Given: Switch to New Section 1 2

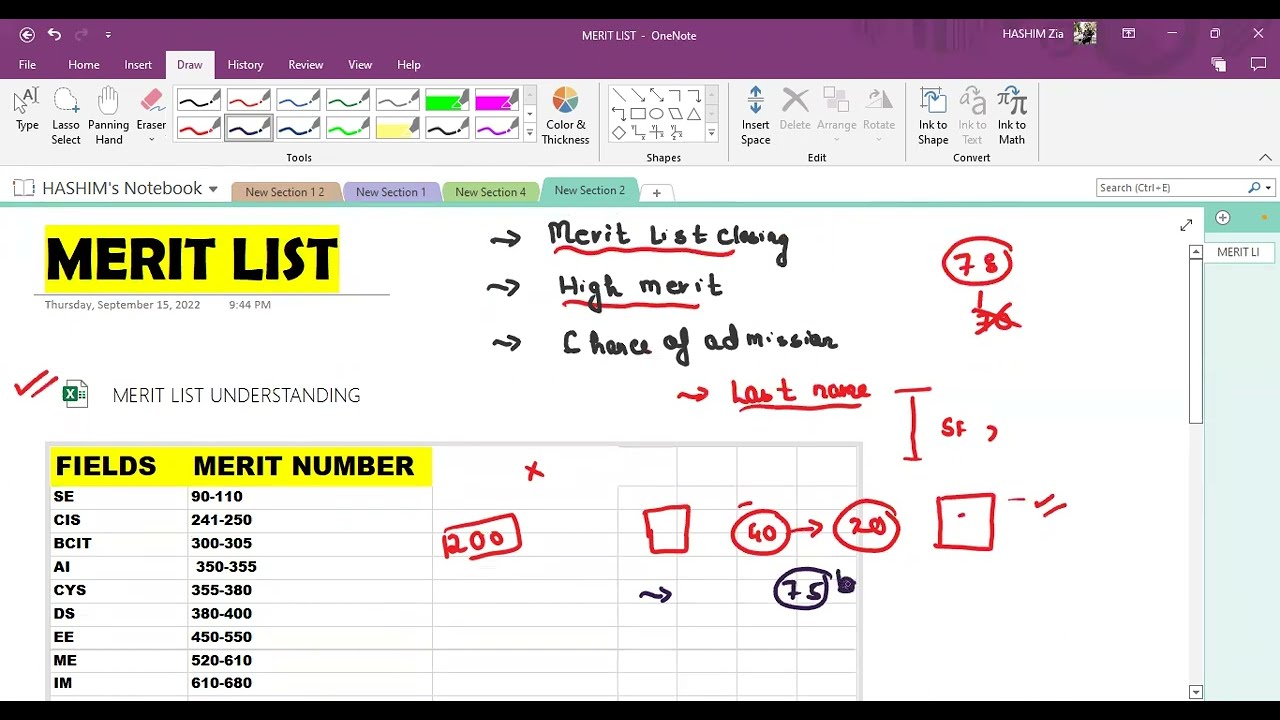Looking at the screenshot, I should [285, 192].
